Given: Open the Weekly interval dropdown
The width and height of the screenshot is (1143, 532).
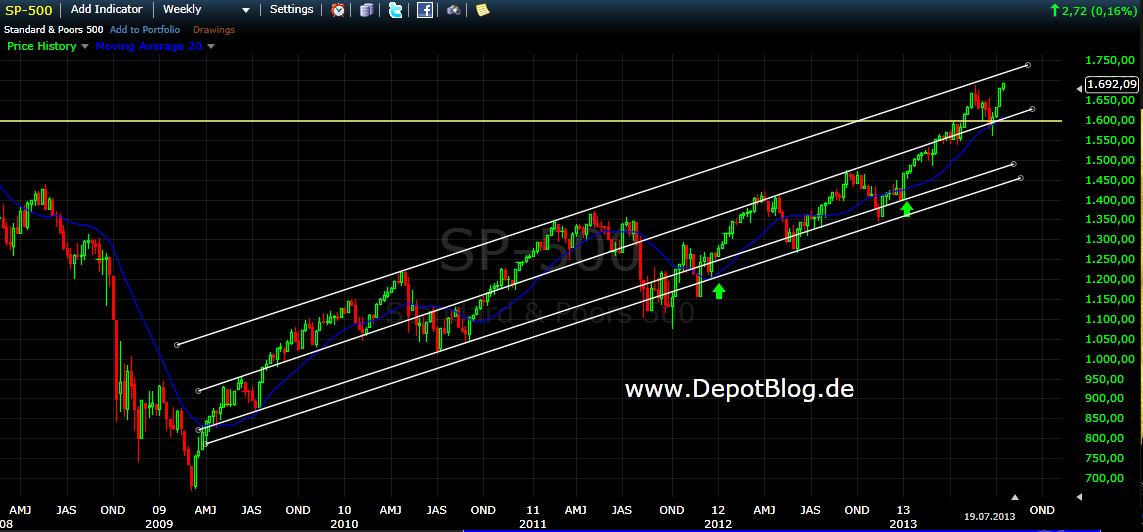Looking at the screenshot, I should [x=206, y=9].
